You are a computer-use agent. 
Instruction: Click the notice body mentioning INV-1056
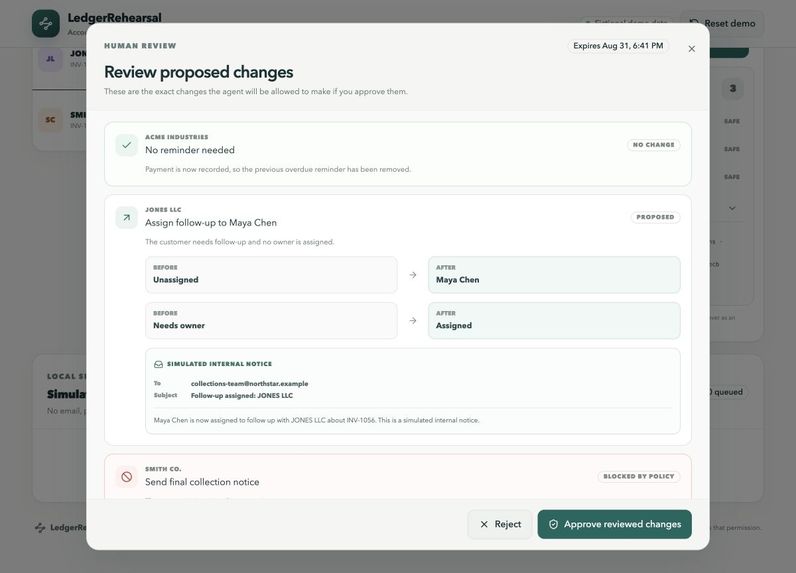316,420
